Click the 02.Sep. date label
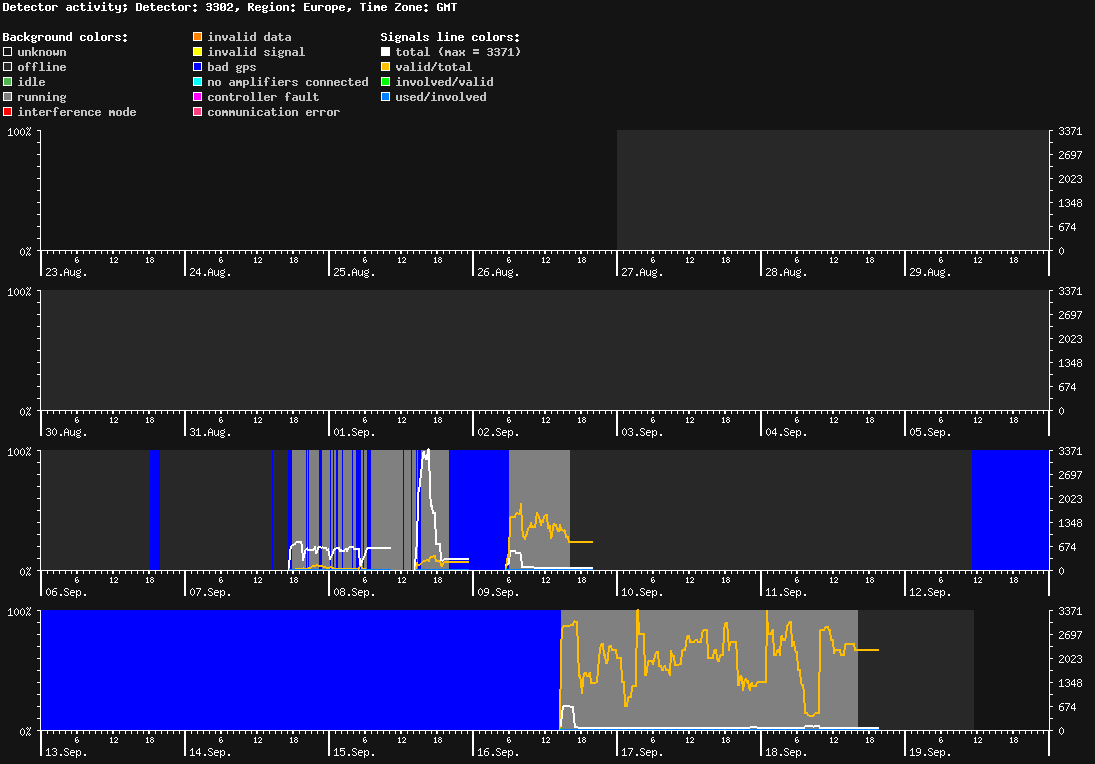 (499, 432)
